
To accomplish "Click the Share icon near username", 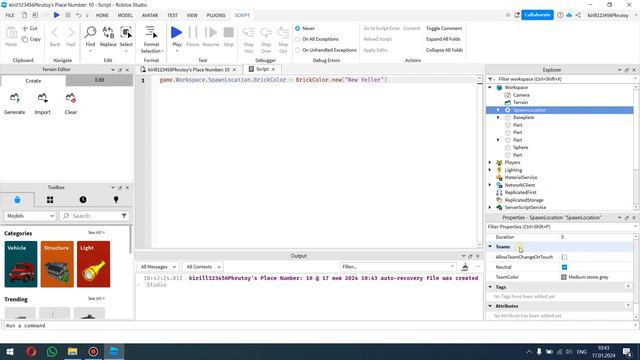I will point(578,15).
